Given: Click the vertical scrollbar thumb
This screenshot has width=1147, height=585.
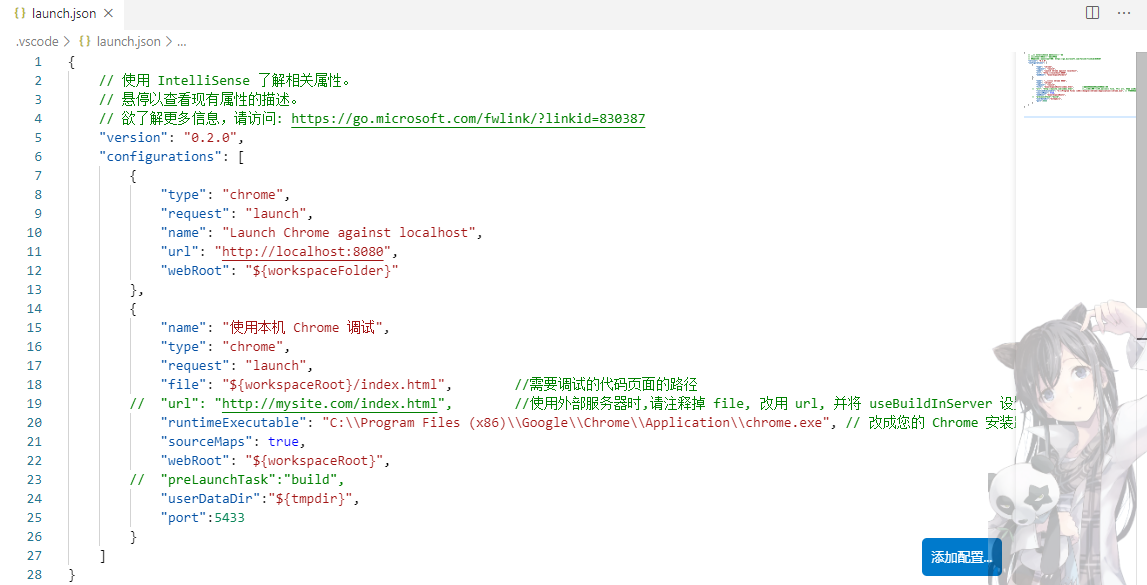Looking at the screenshot, I should click(x=1142, y=179).
